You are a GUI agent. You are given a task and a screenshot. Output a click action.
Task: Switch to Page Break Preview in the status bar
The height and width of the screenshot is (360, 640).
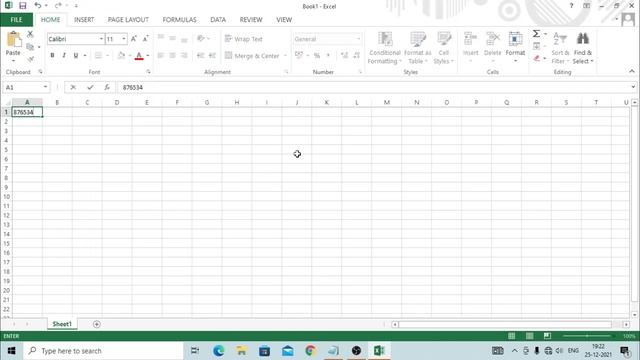coord(547,336)
